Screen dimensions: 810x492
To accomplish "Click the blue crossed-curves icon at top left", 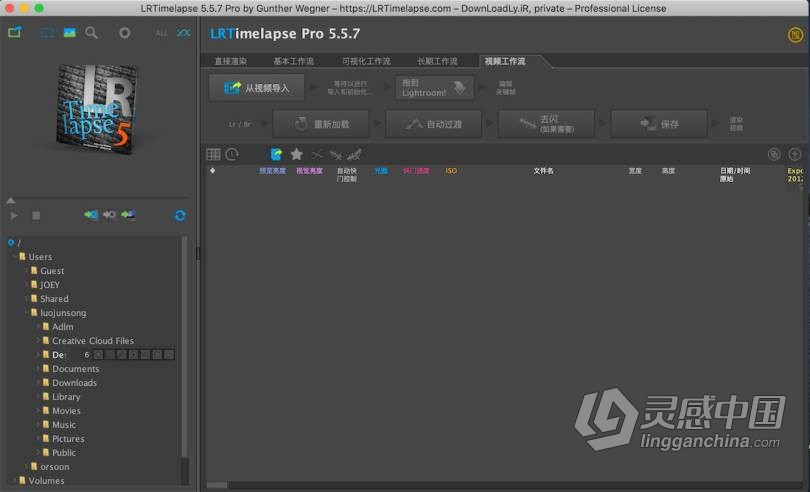I will pos(183,33).
